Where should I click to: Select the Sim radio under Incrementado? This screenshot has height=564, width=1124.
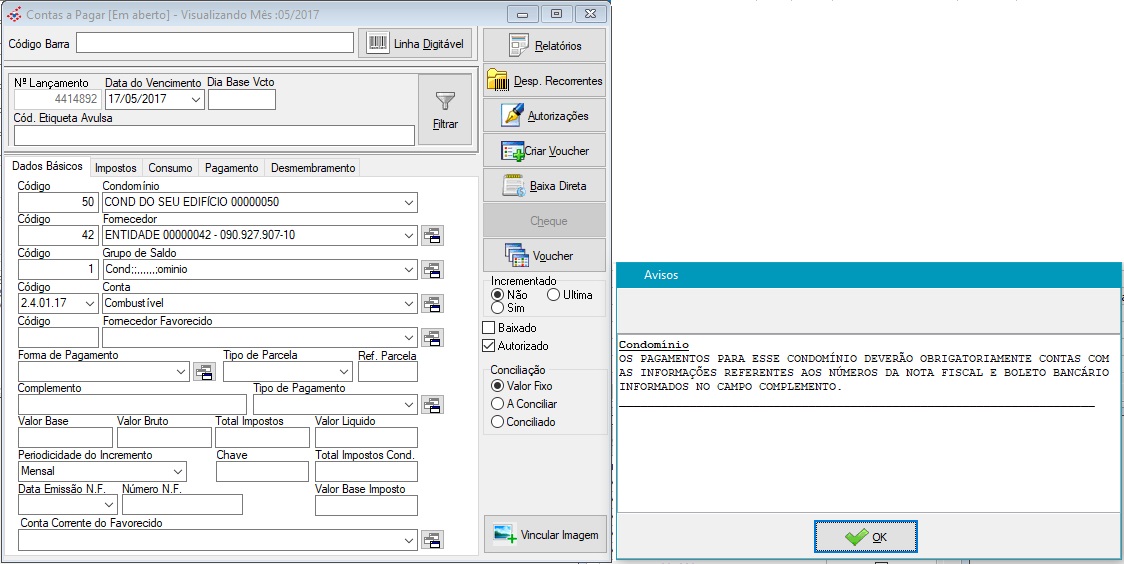[497, 308]
